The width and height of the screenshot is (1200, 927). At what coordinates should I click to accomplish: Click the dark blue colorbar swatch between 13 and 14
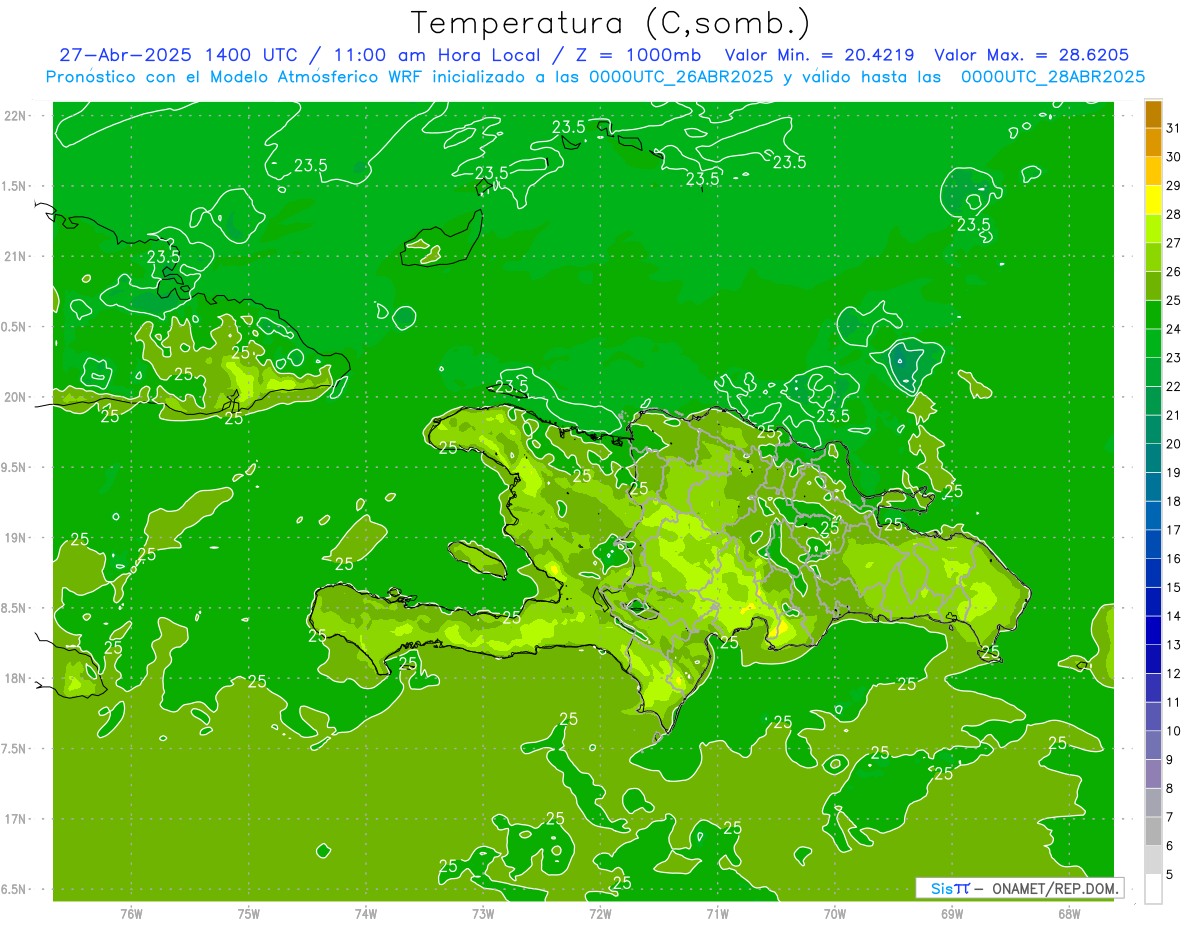point(1153,630)
